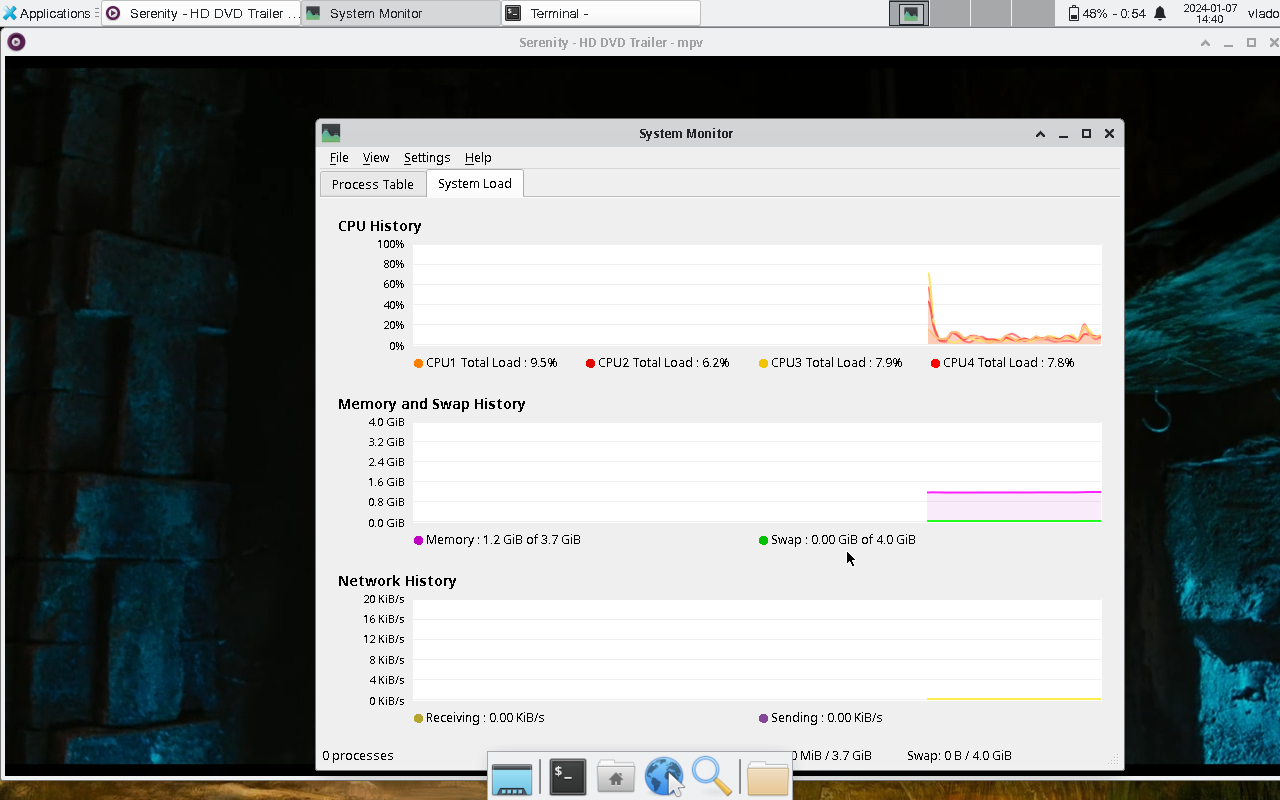Launch the web browser globe icon
Screen dimensions: 1280x800
pyautogui.click(x=664, y=777)
